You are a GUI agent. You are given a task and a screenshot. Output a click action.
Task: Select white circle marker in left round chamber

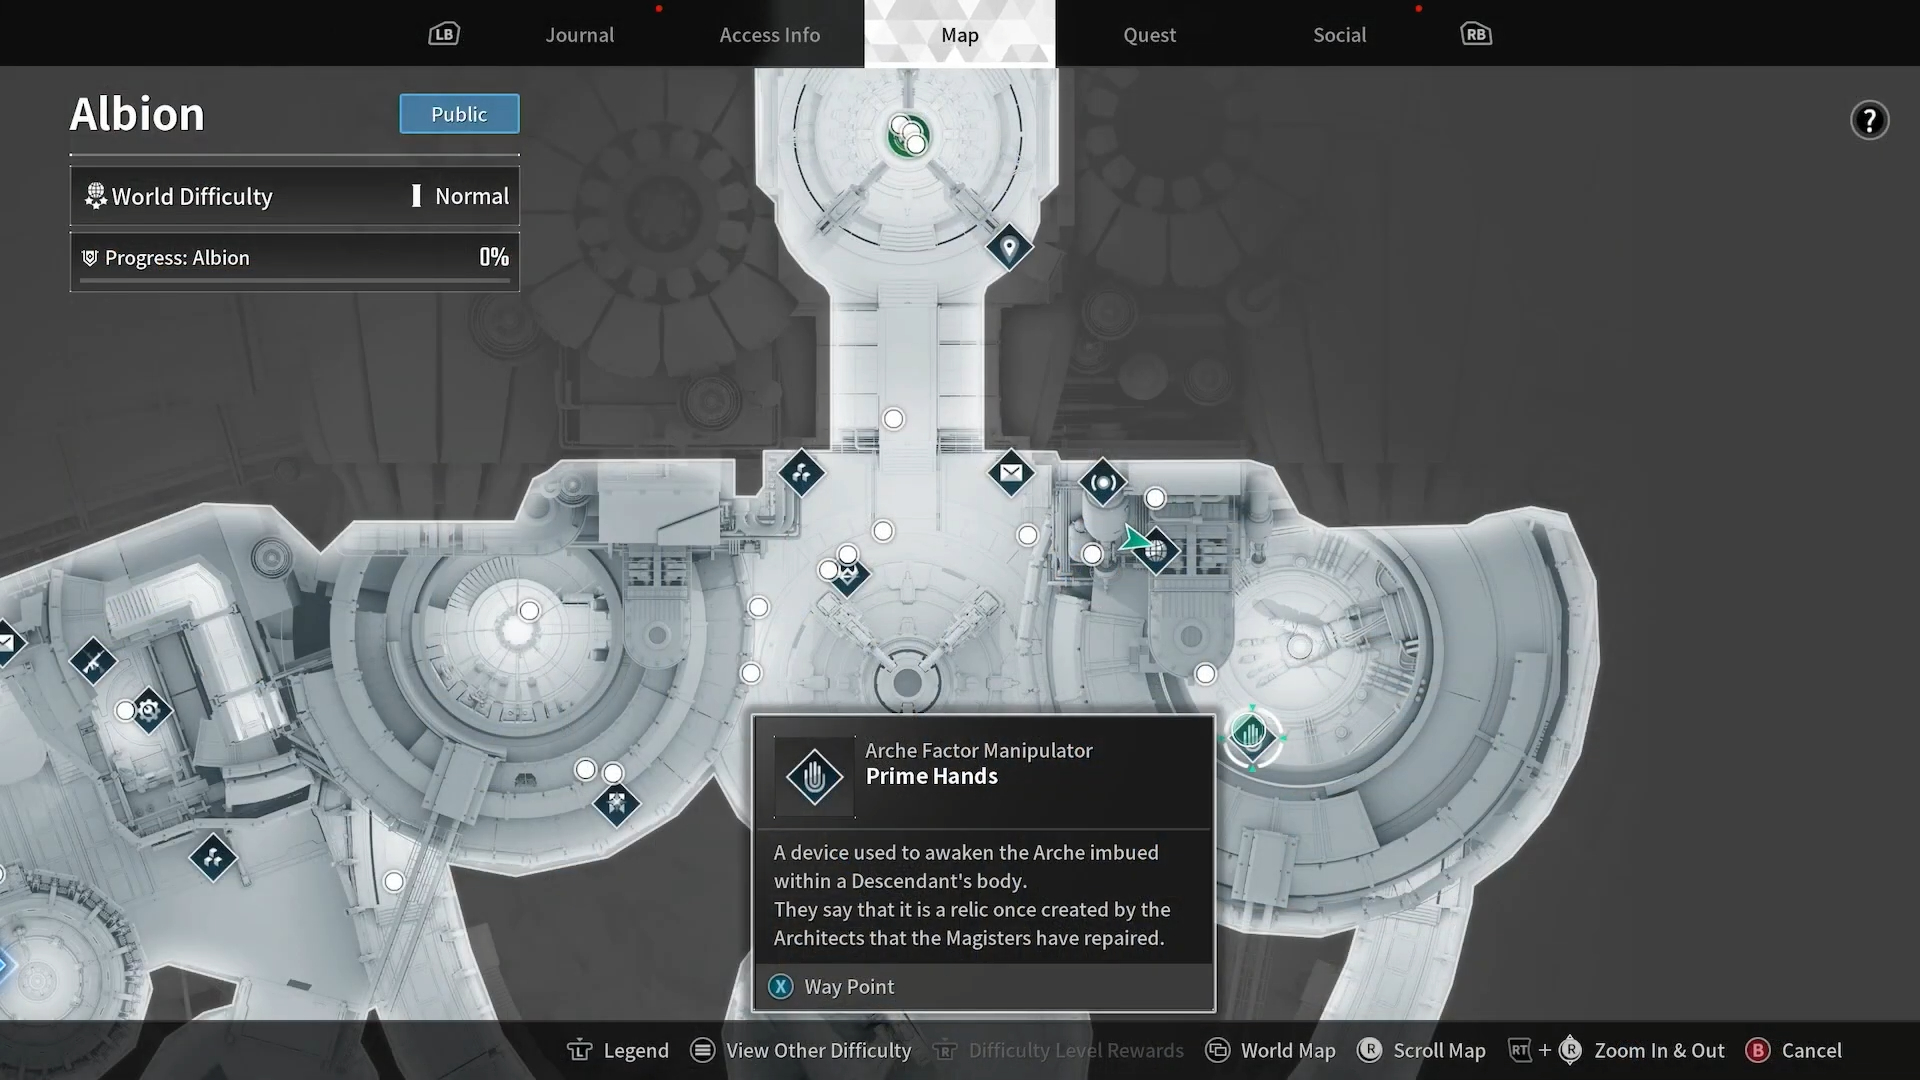pyautogui.click(x=529, y=610)
